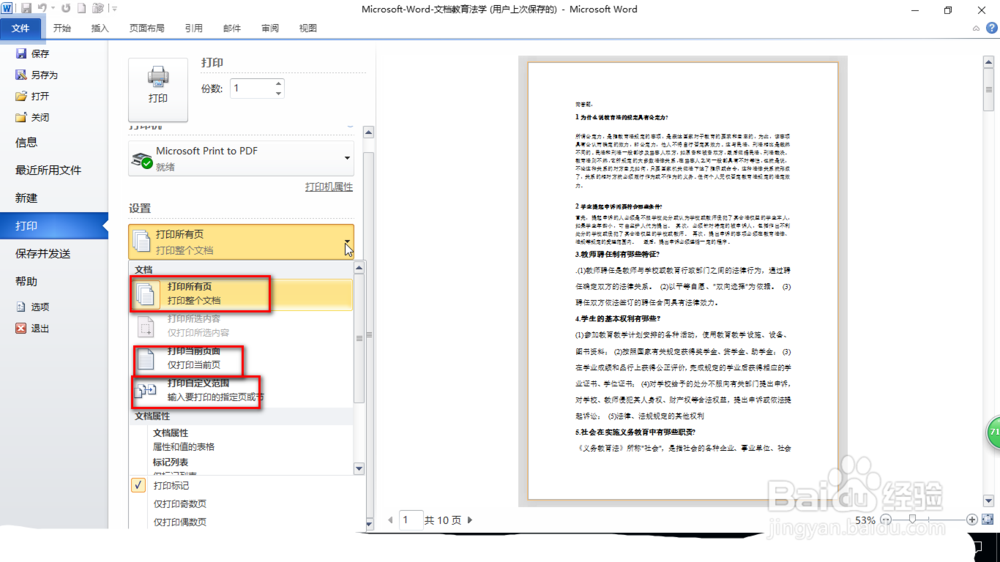Click the 53% zoom level text
1000x562 pixels.
(865, 520)
